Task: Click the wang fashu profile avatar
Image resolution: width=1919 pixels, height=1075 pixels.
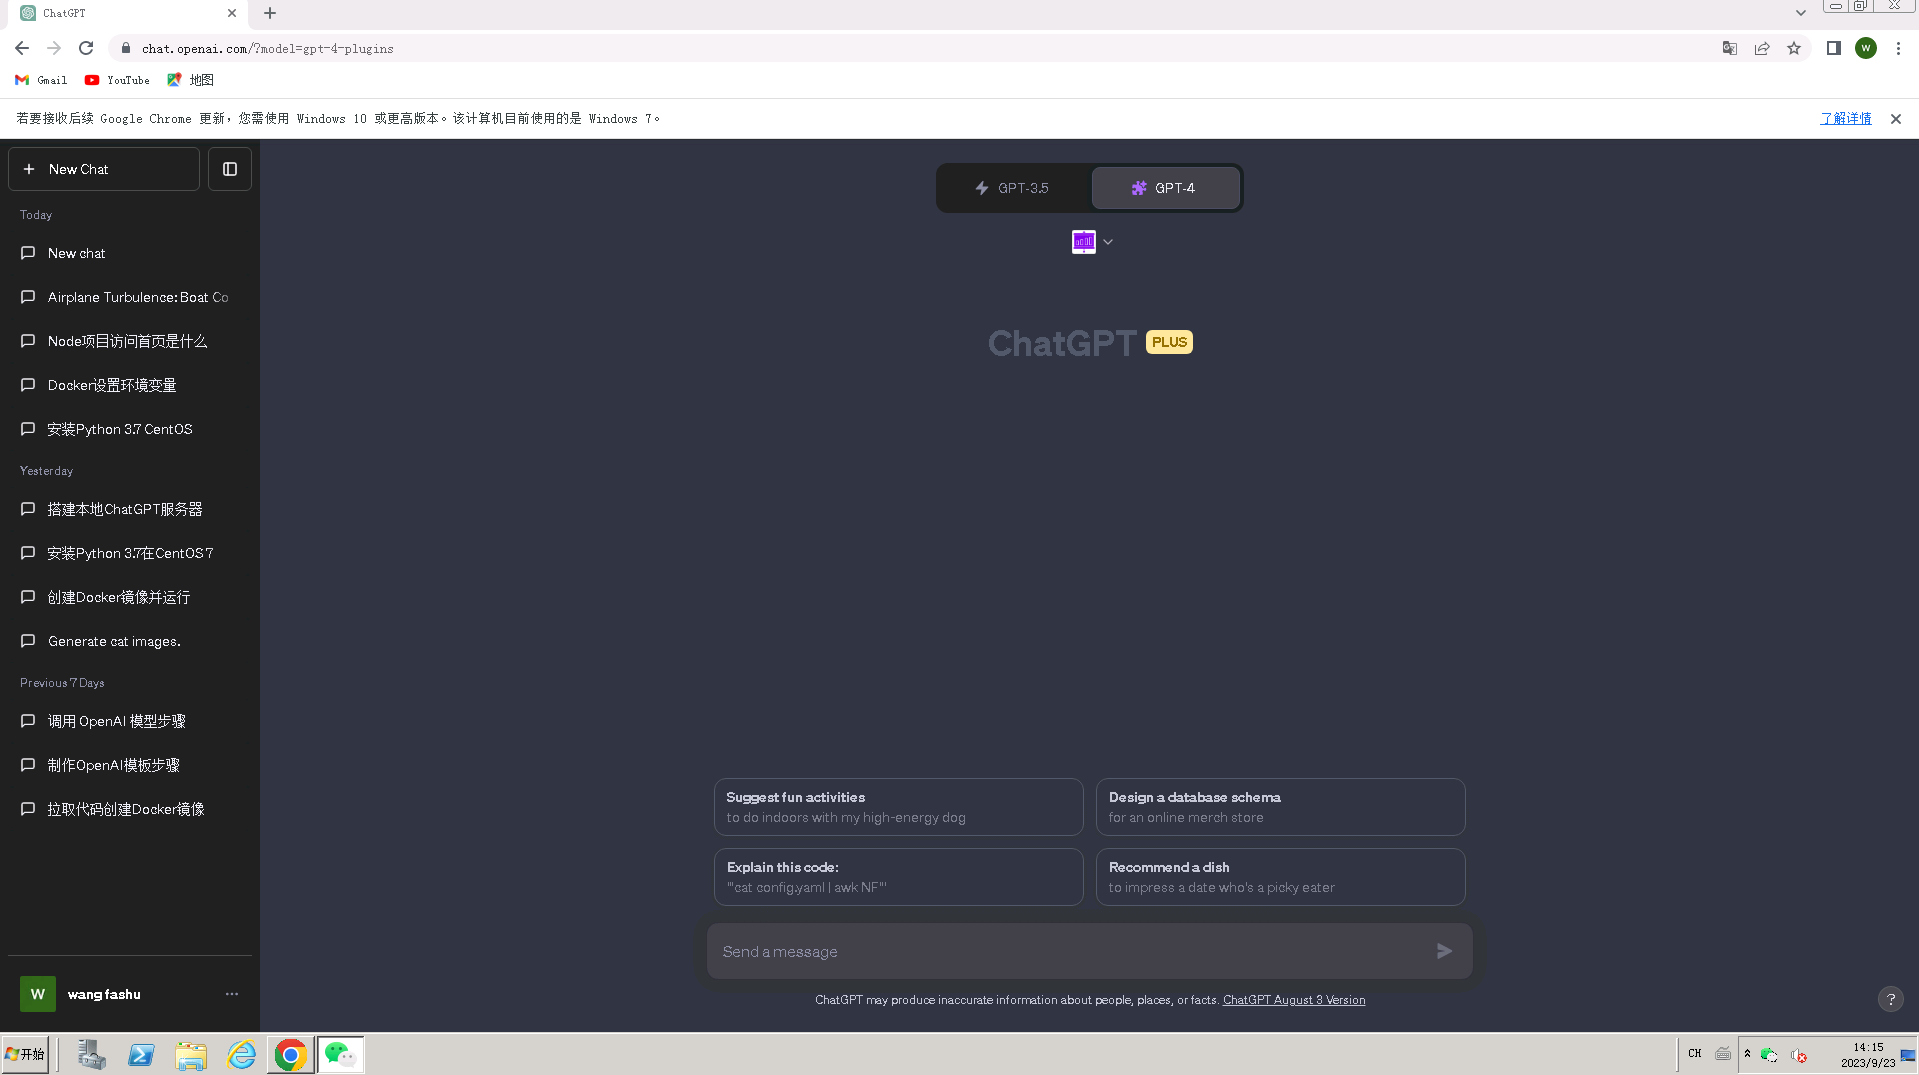Action: (x=38, y=994)
